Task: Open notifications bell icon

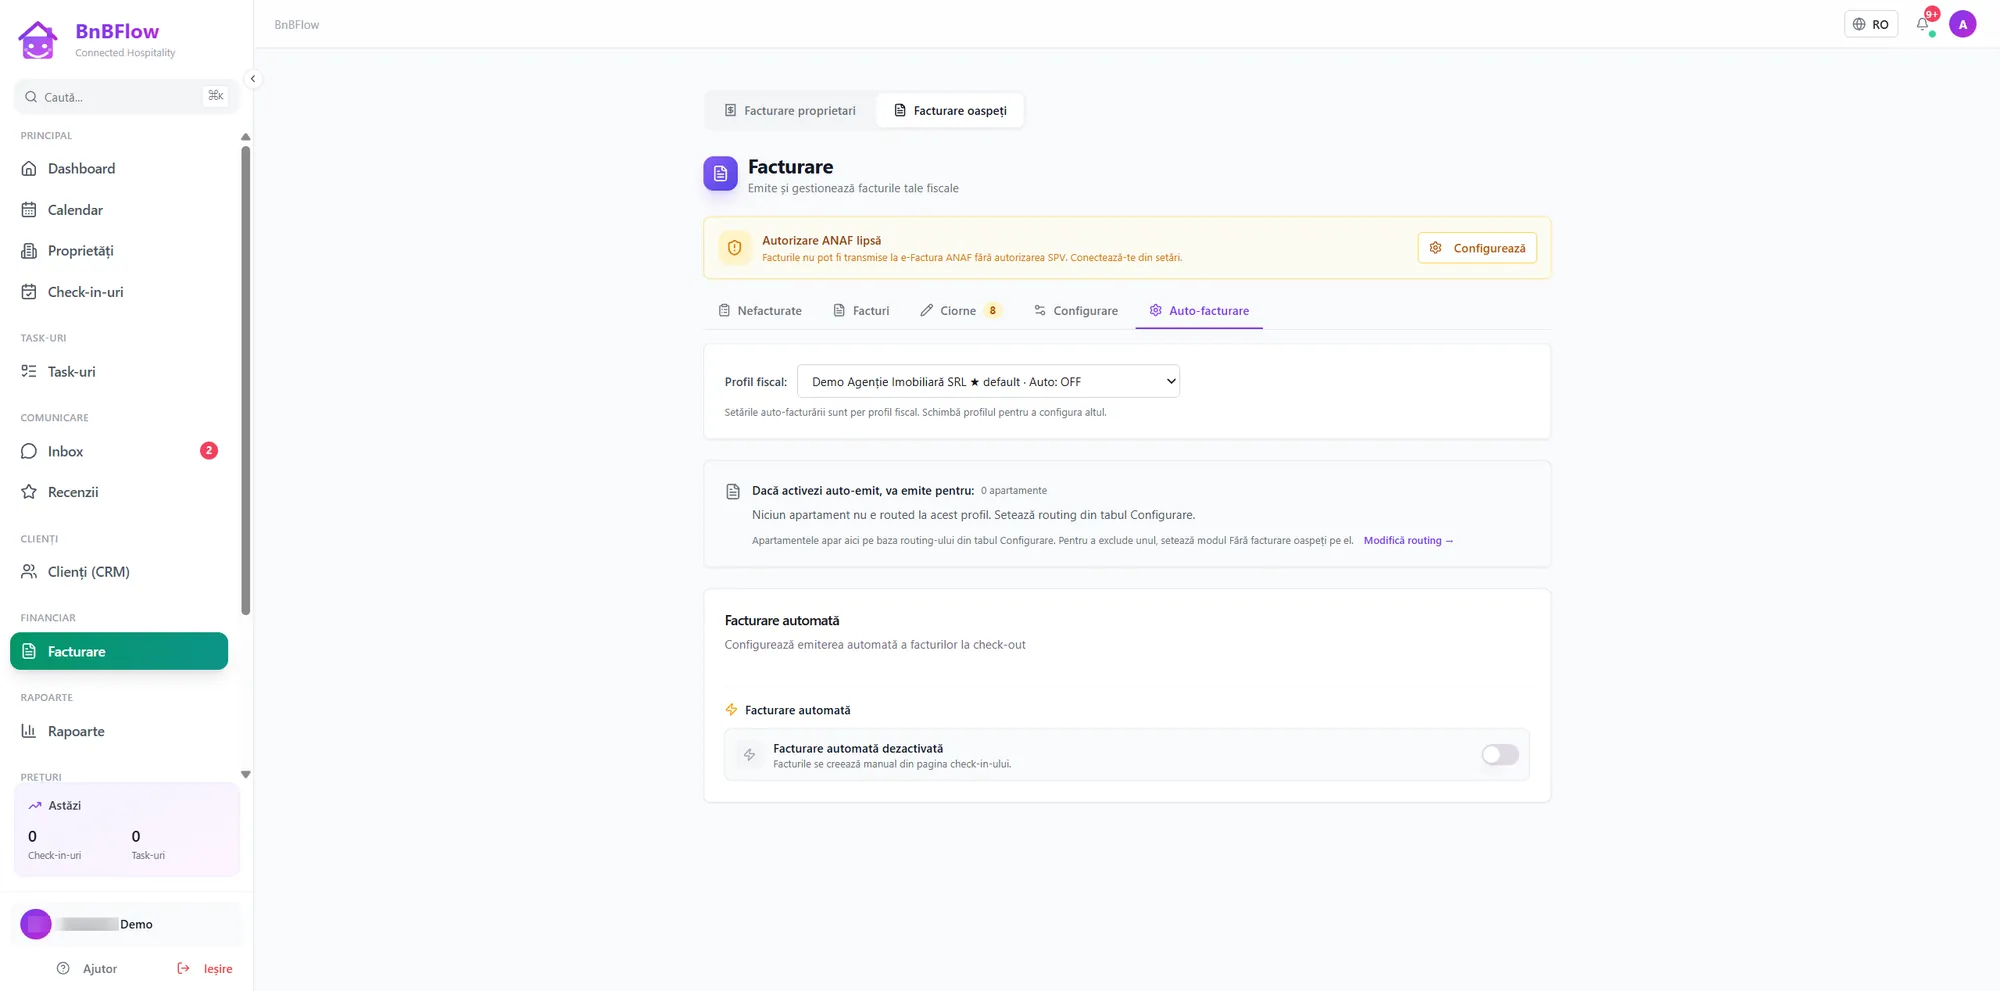Action: point(1922,24)
